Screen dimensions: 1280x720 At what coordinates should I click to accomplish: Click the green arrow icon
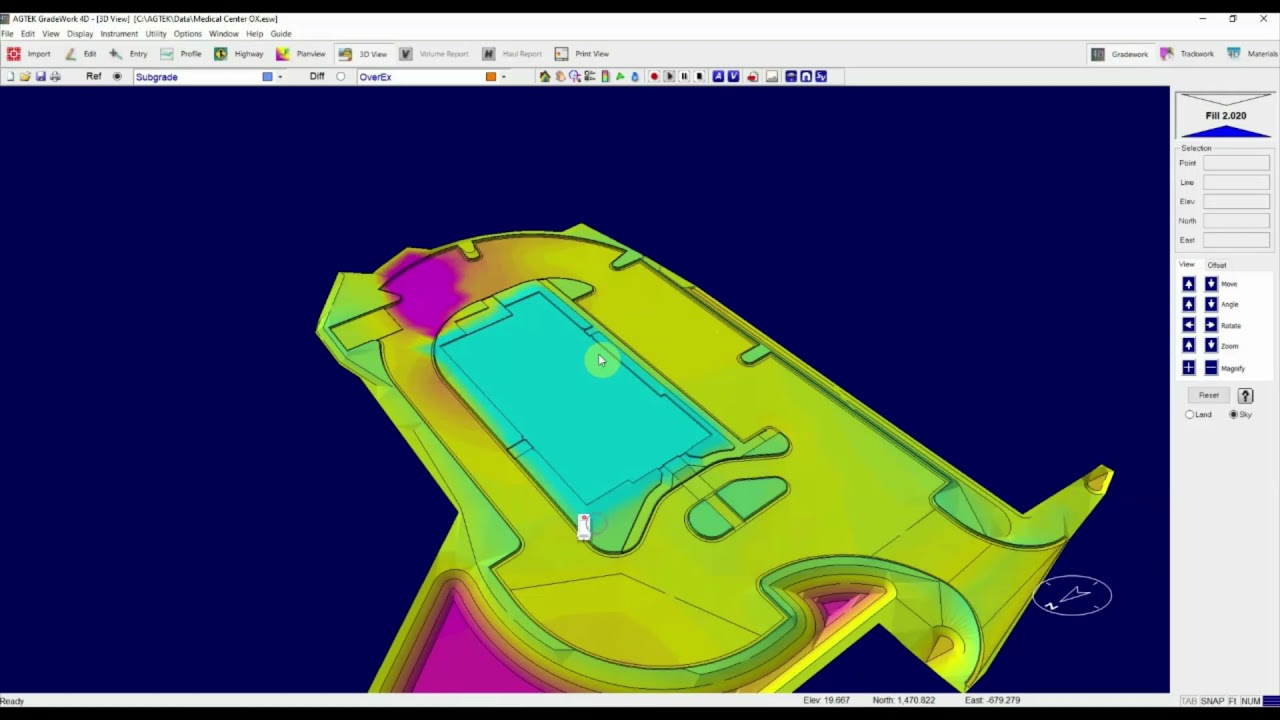click(x=620, y=77)
